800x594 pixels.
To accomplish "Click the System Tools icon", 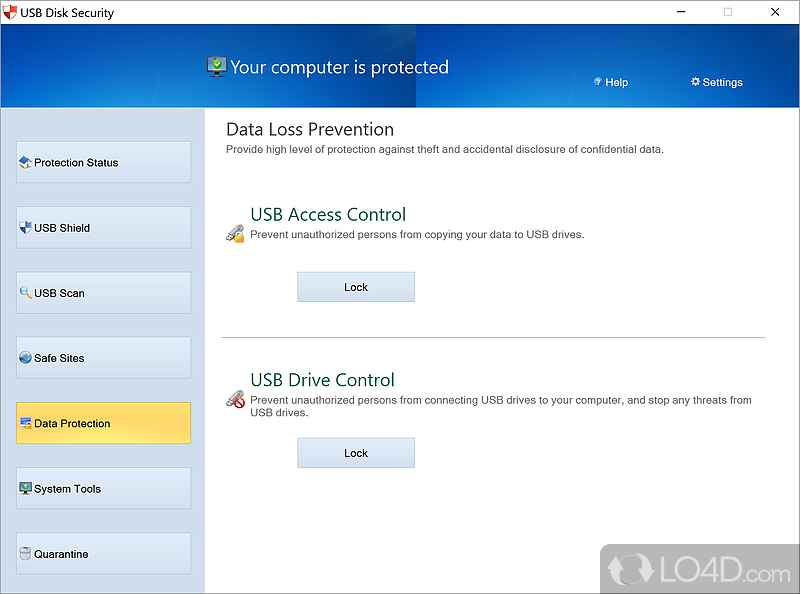I will (26, 489).
